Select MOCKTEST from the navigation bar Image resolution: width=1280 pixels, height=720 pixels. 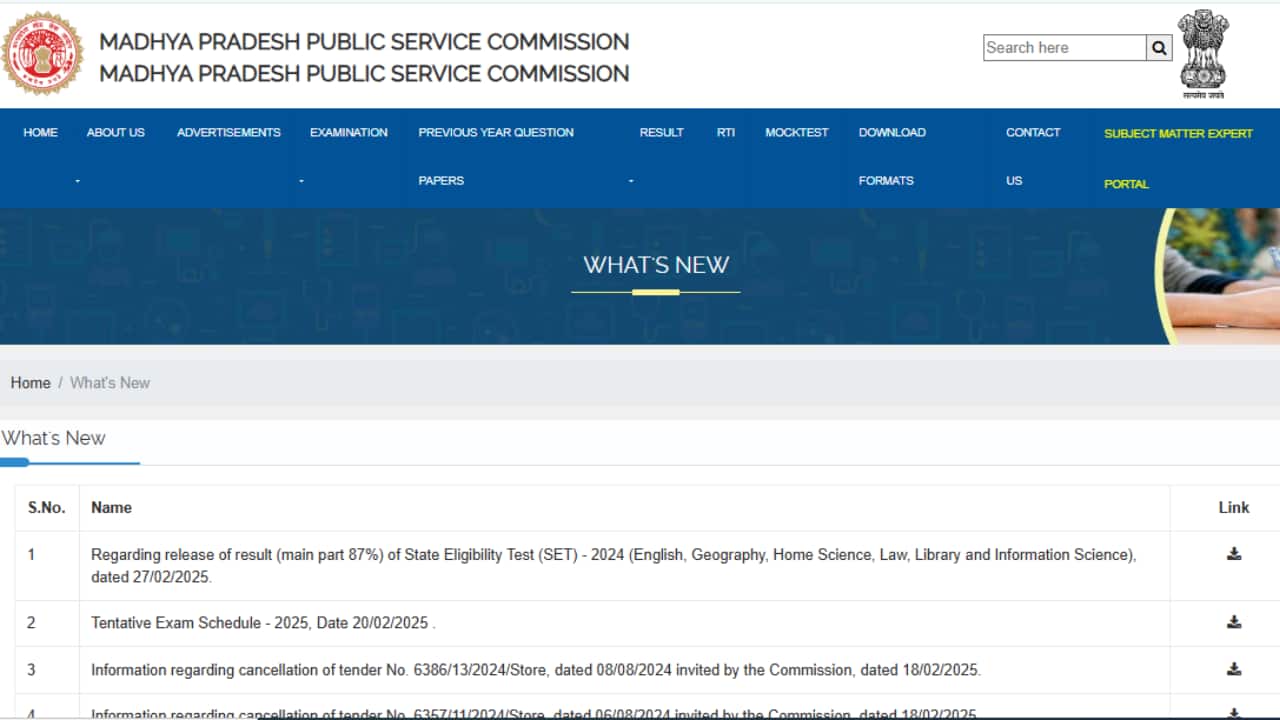pyautogui.click(x=796, y=132)
